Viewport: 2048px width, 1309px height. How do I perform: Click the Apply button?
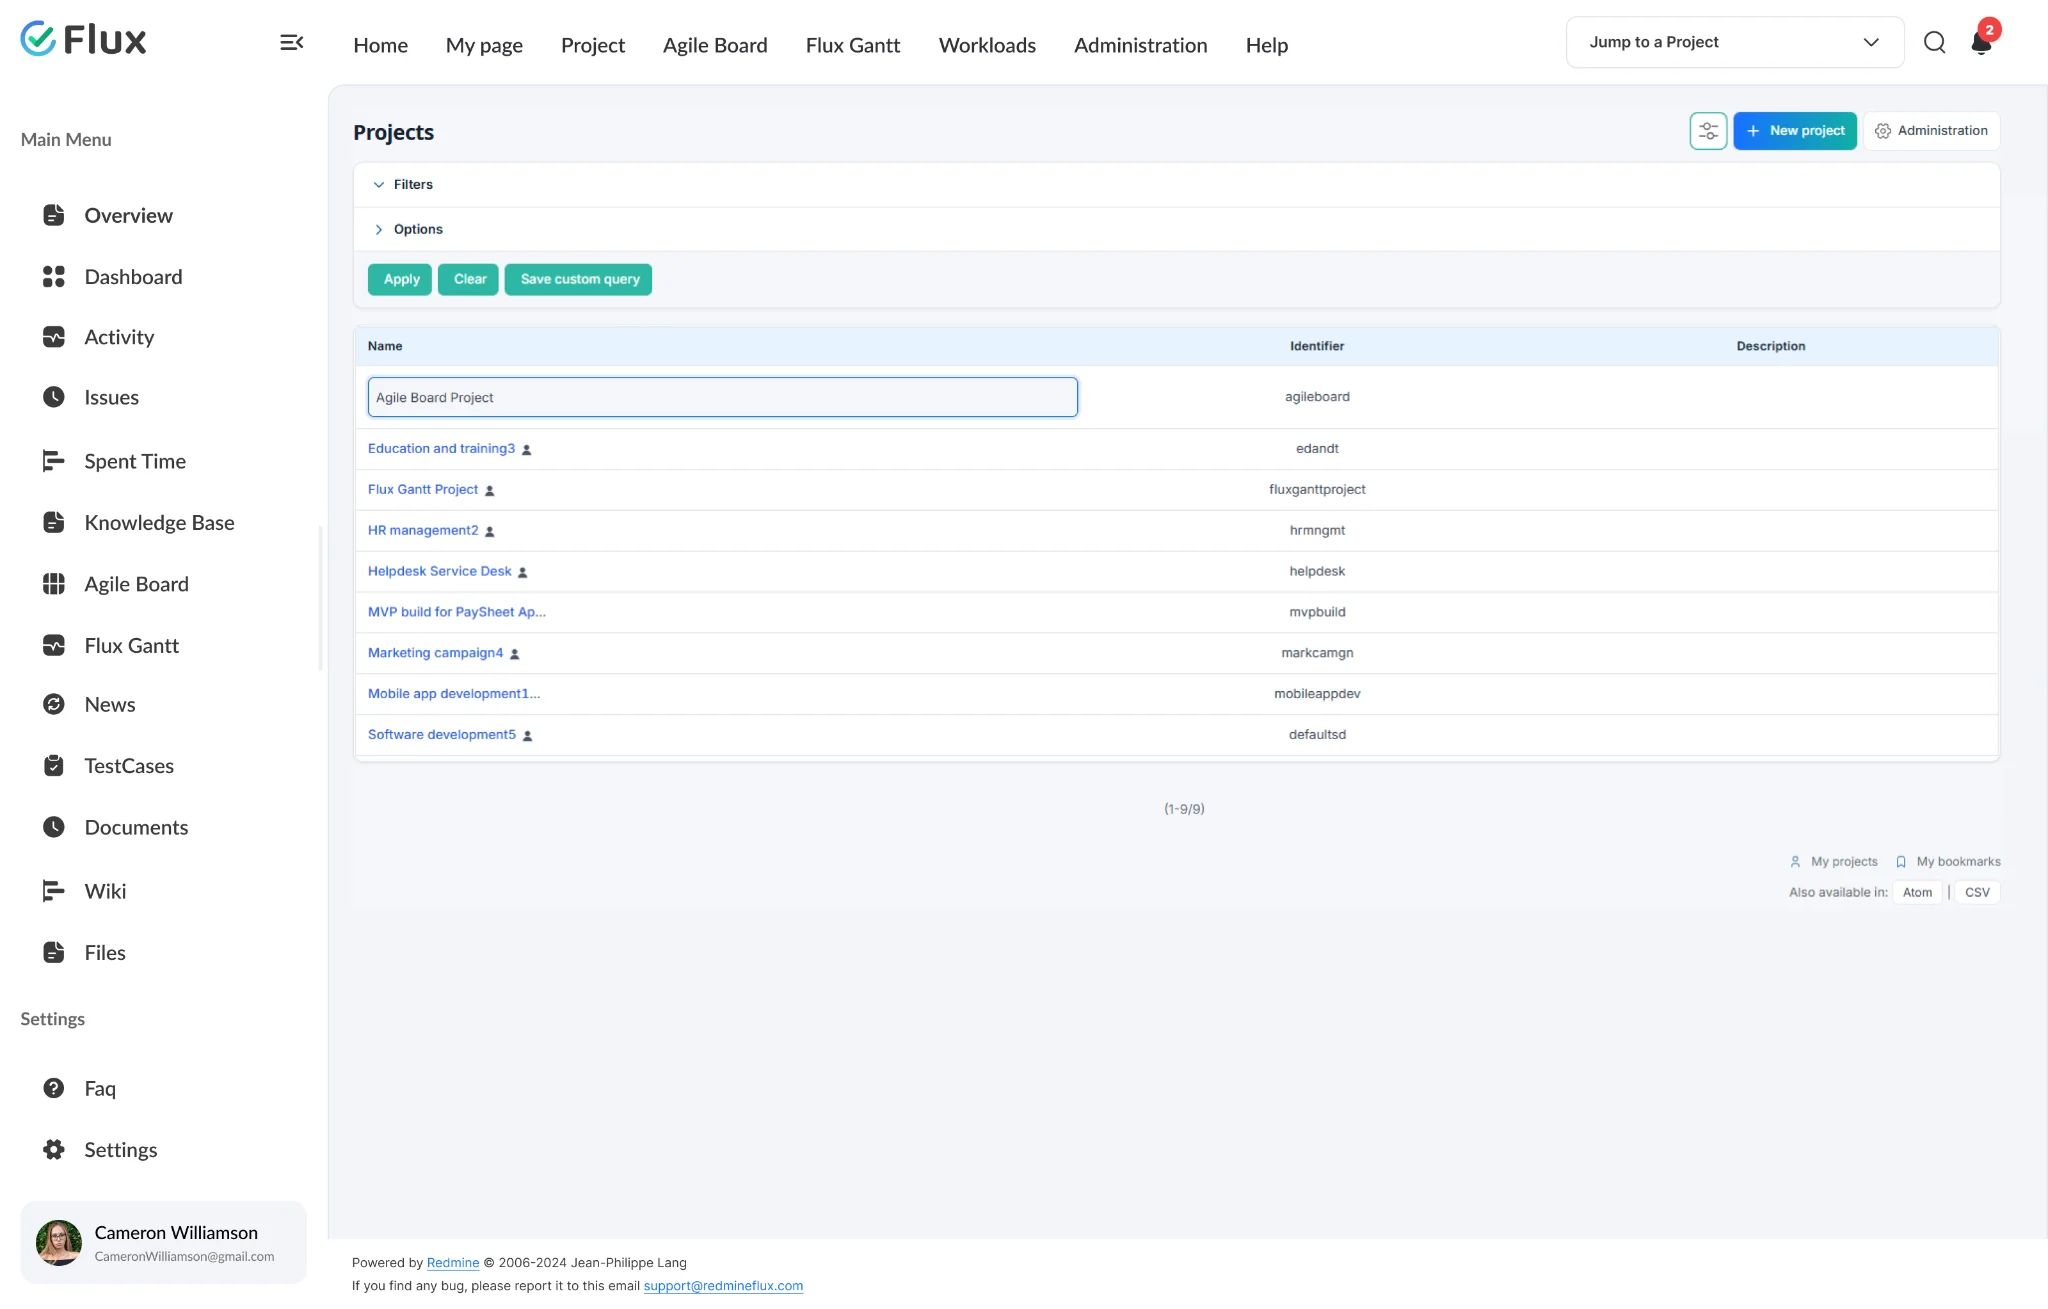click(x=400, y=279)
